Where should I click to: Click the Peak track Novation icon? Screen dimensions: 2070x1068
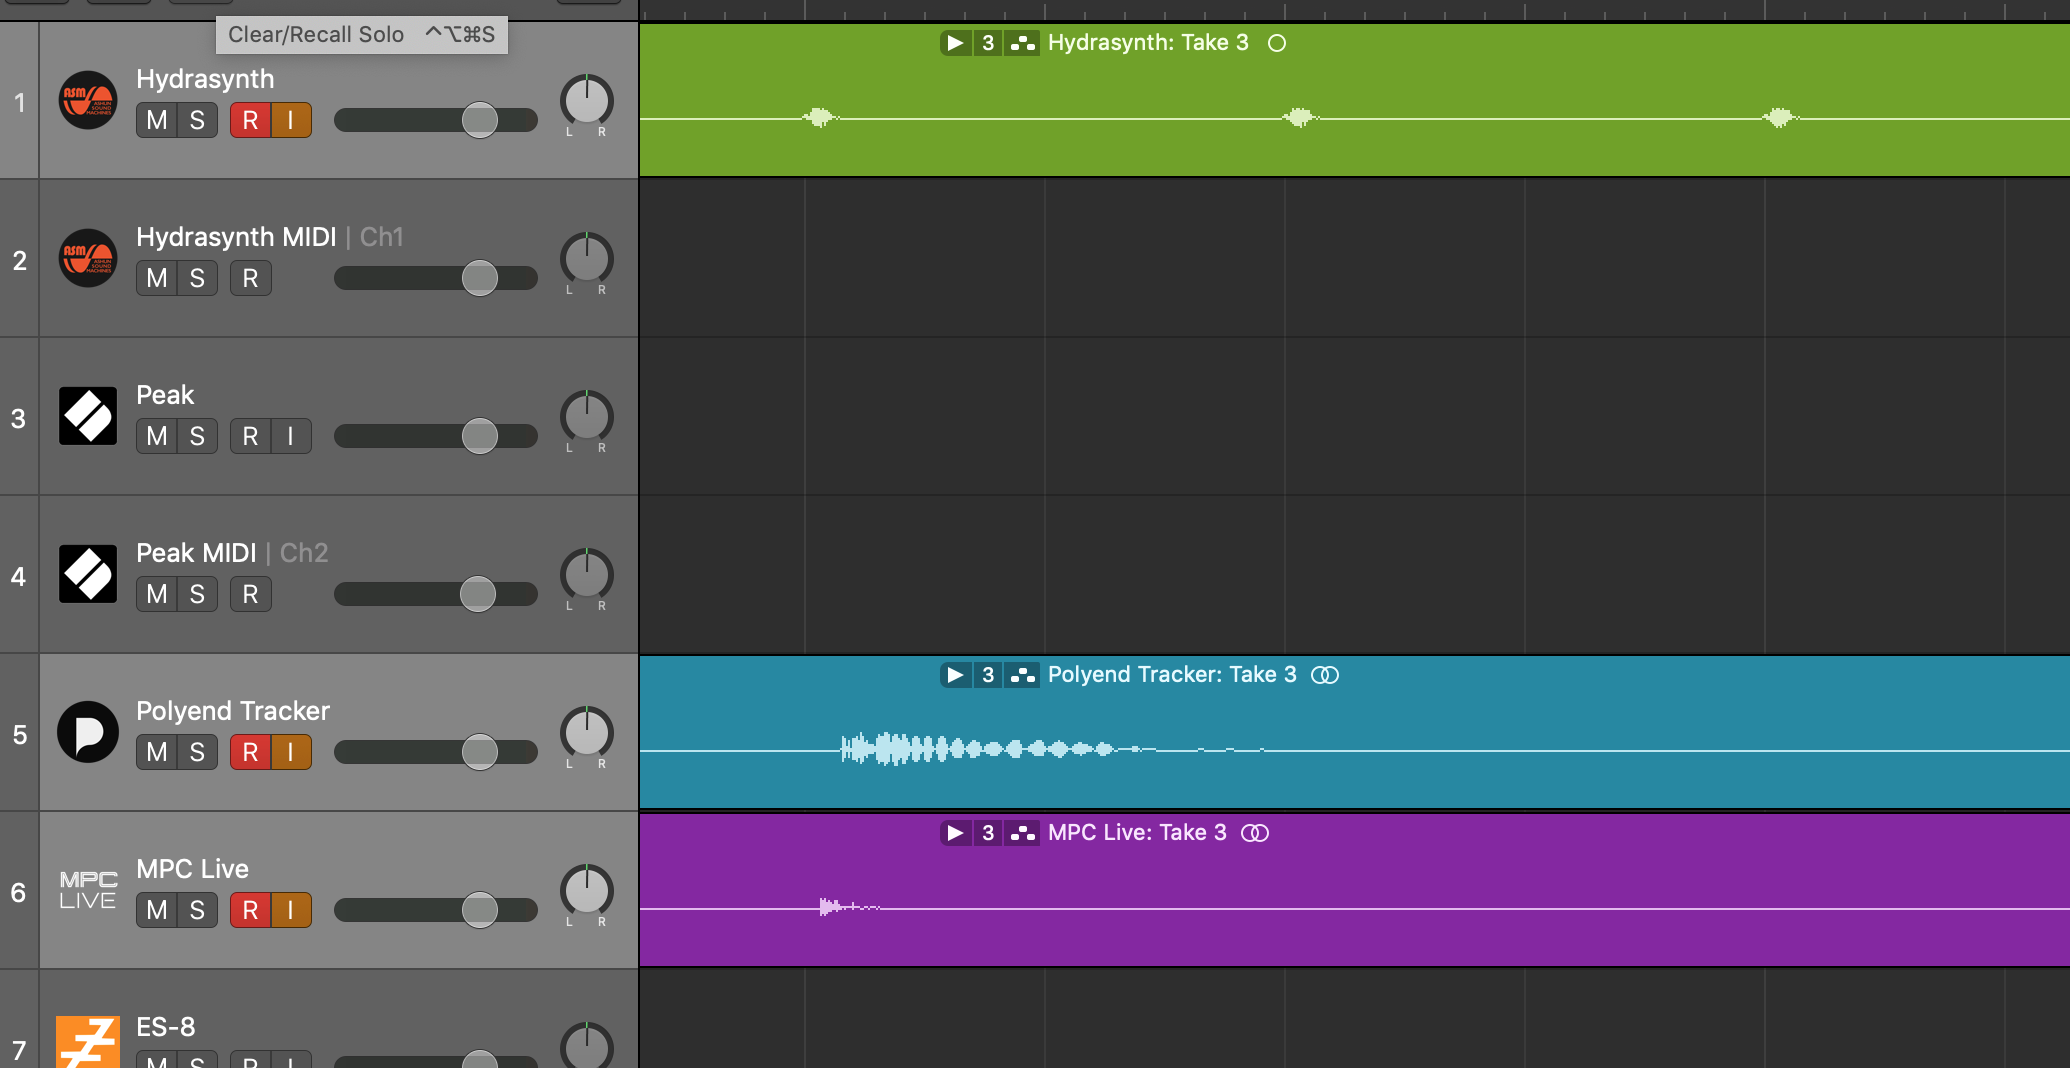(88, 416)
